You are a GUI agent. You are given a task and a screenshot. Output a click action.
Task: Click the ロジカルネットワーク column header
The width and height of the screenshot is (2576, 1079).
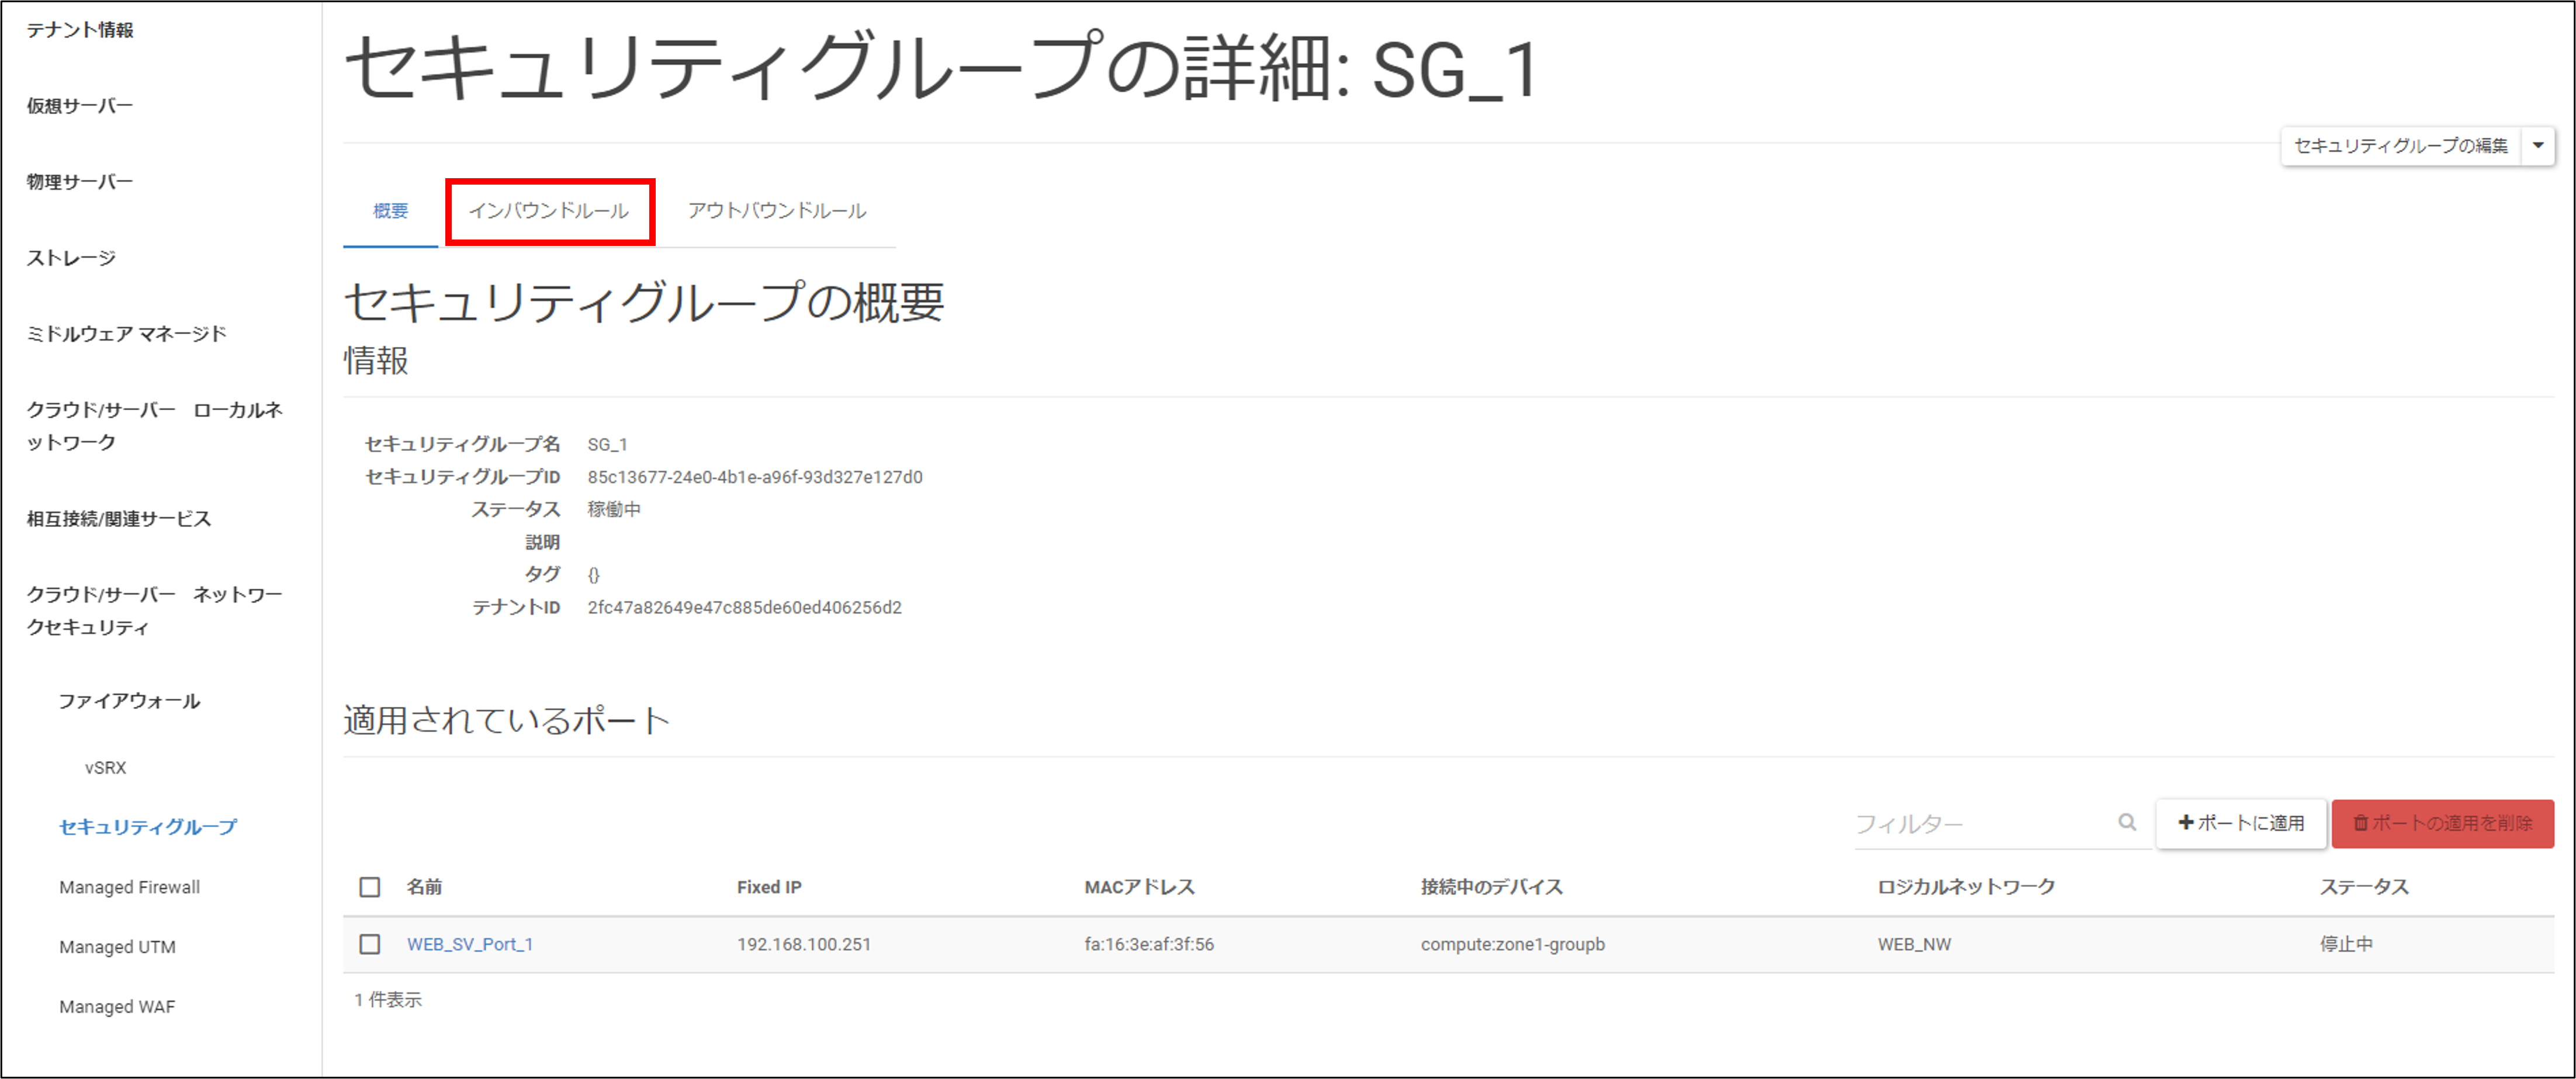(x=1966, y=887)
